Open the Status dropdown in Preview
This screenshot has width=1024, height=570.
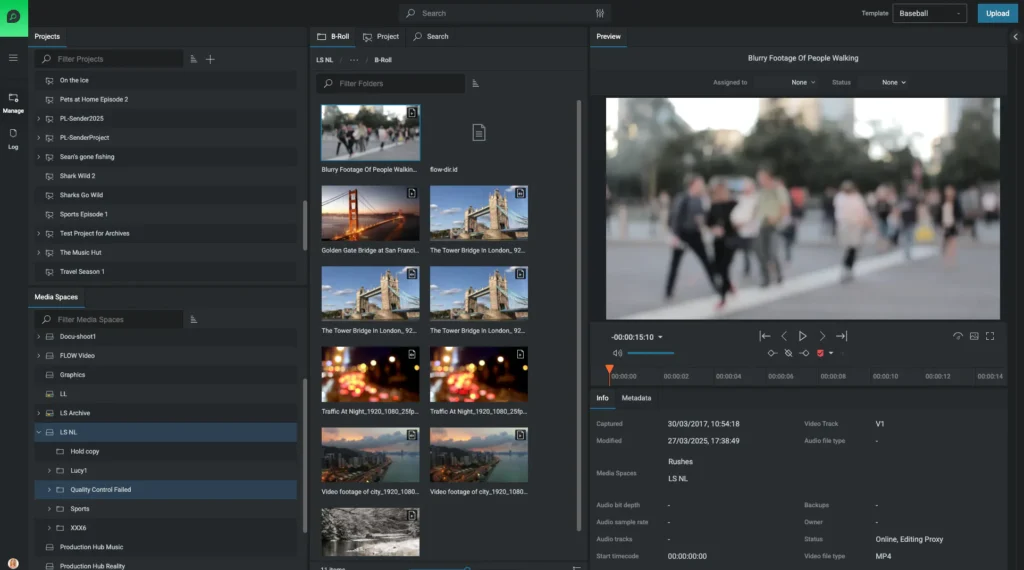893,82
